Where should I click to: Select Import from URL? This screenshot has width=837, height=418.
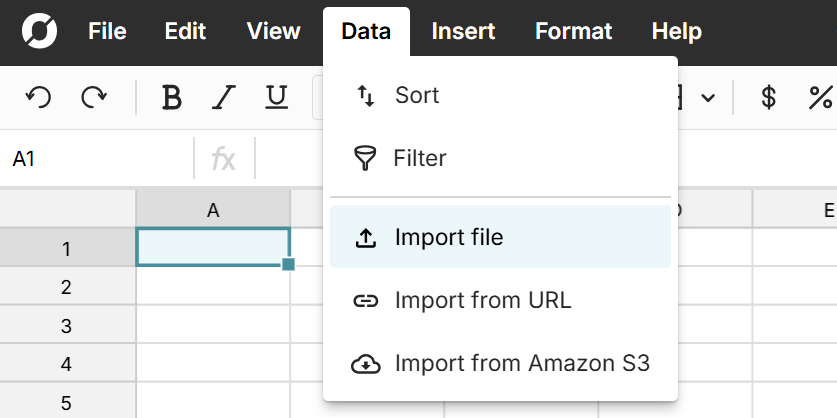(x=483, y=300)
